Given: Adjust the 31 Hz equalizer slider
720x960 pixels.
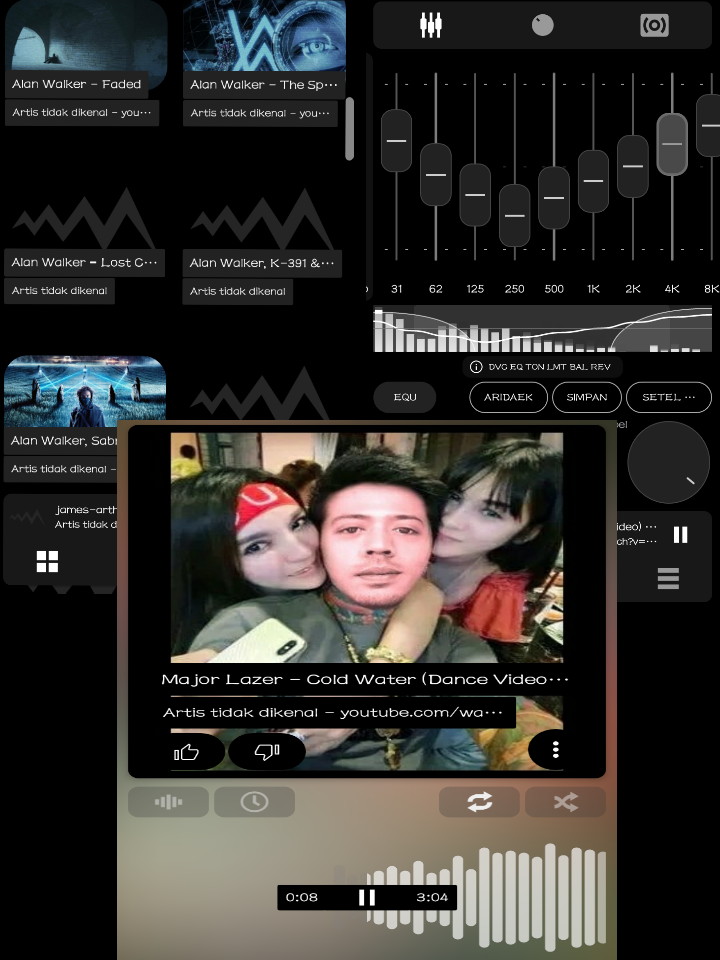Looking at the screenshot, I should pyautogui.click(x=396, y=141).
